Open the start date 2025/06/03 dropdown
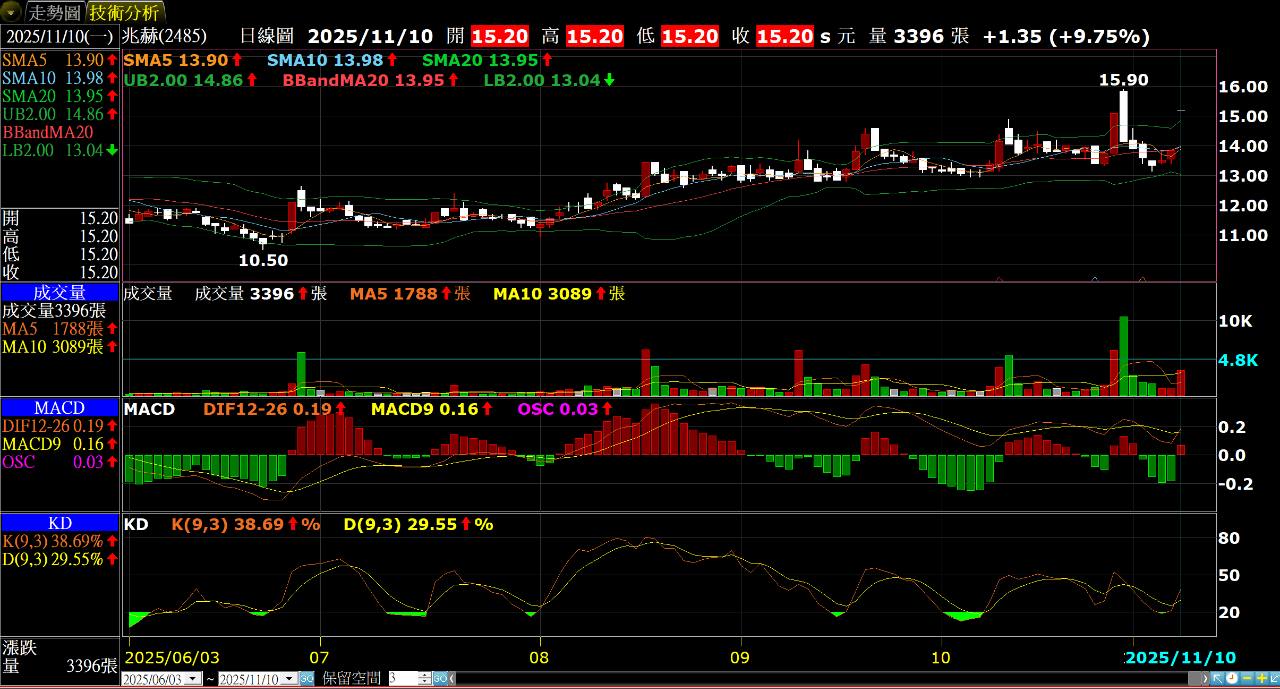 [x=192, y=678]
